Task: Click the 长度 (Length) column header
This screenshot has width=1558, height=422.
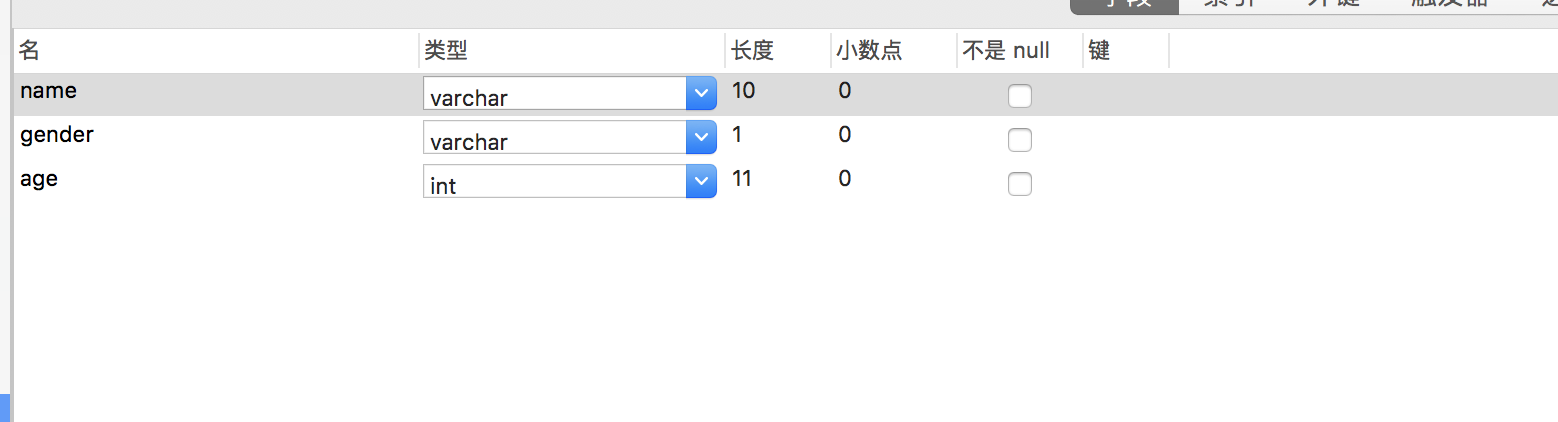Action: coord(752,51)
